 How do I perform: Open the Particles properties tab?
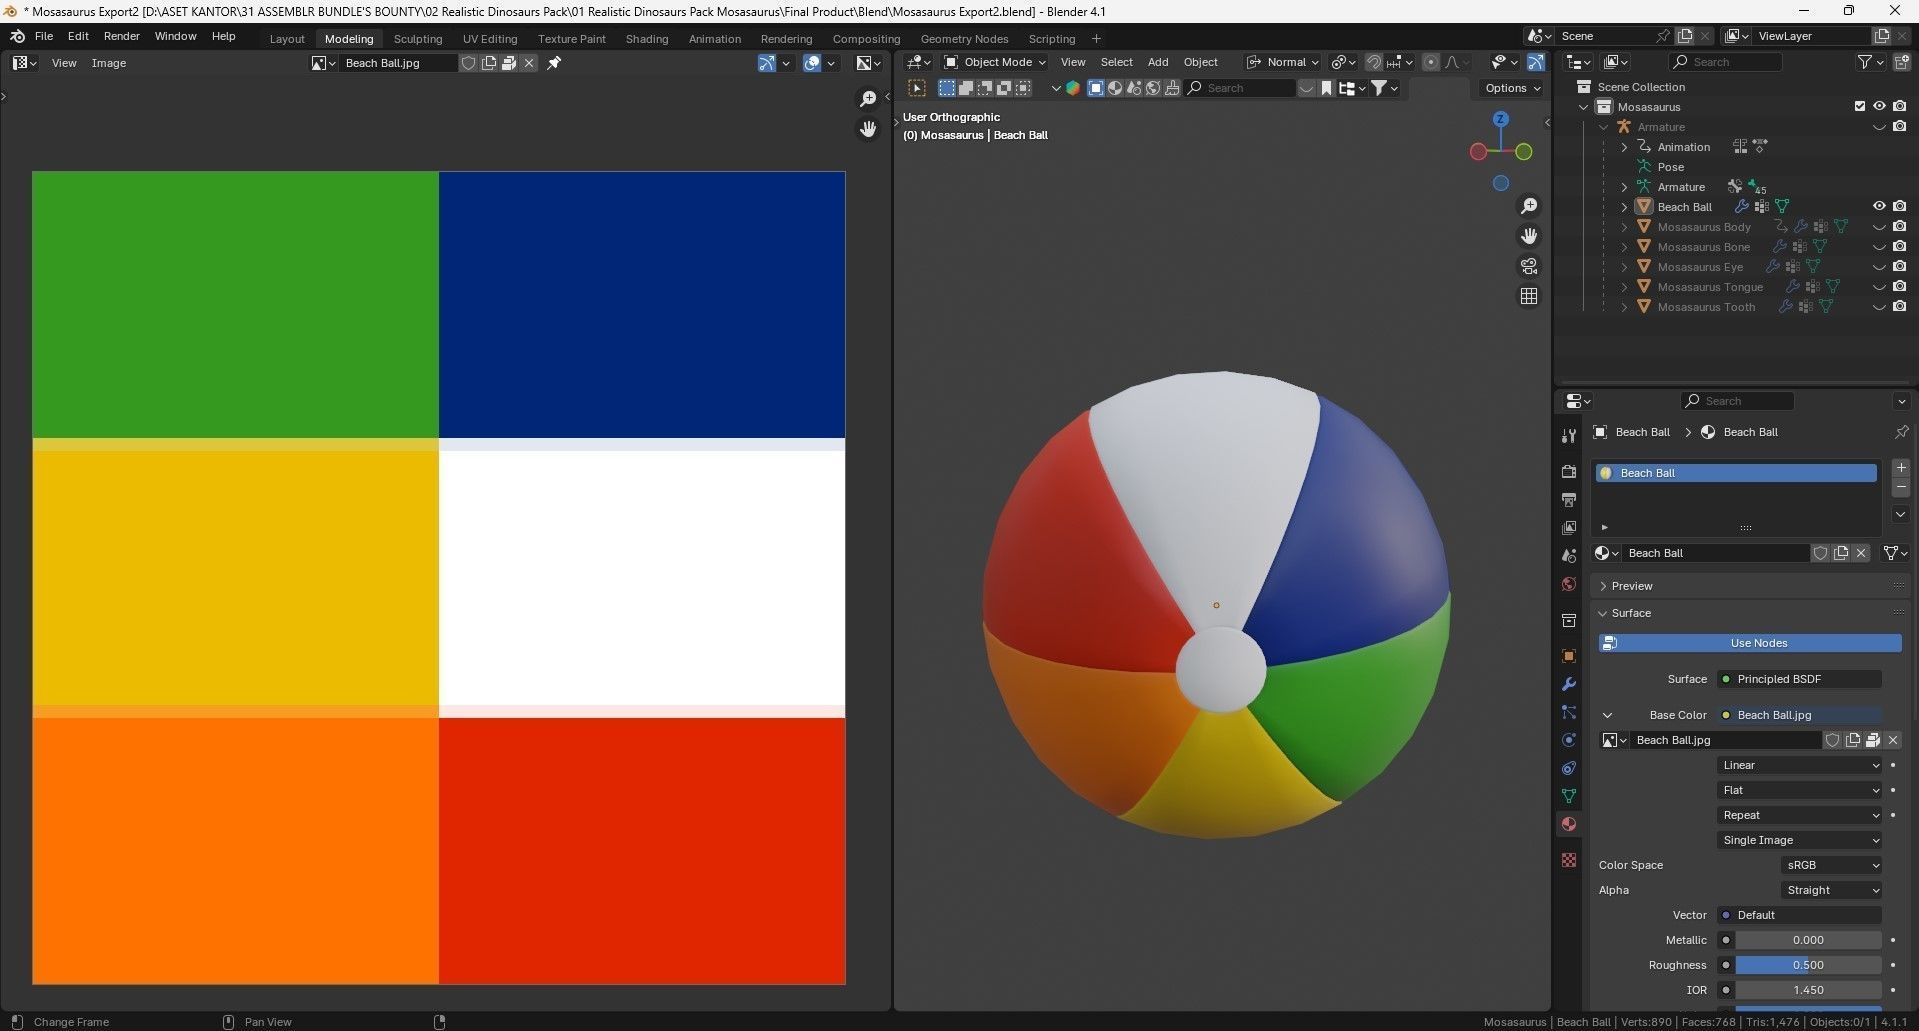[1568, 712]
